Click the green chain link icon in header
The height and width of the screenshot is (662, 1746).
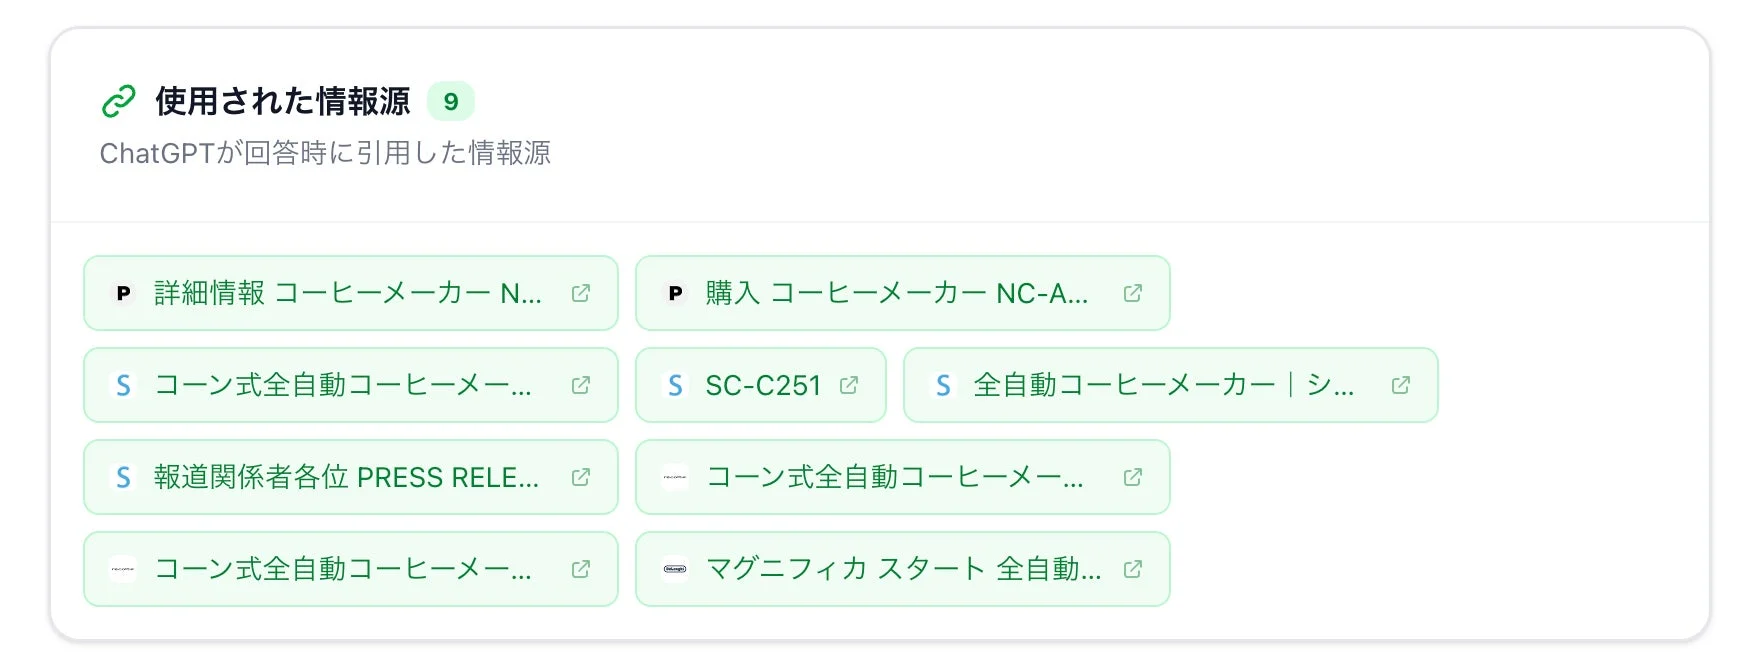118,100
